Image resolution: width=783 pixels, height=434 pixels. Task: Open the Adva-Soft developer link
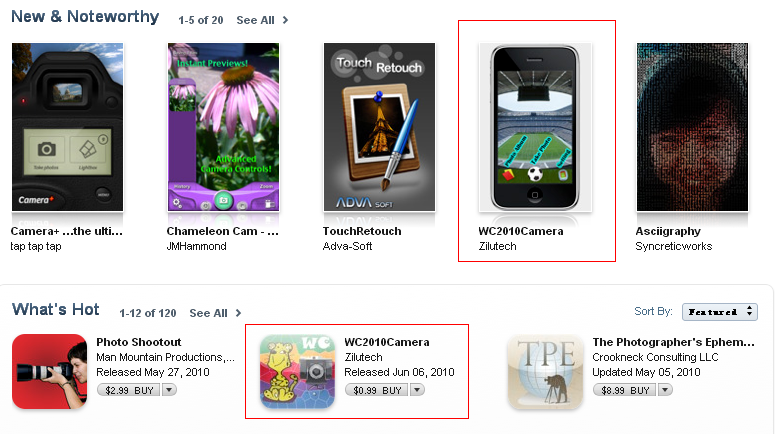coord(348,246)
